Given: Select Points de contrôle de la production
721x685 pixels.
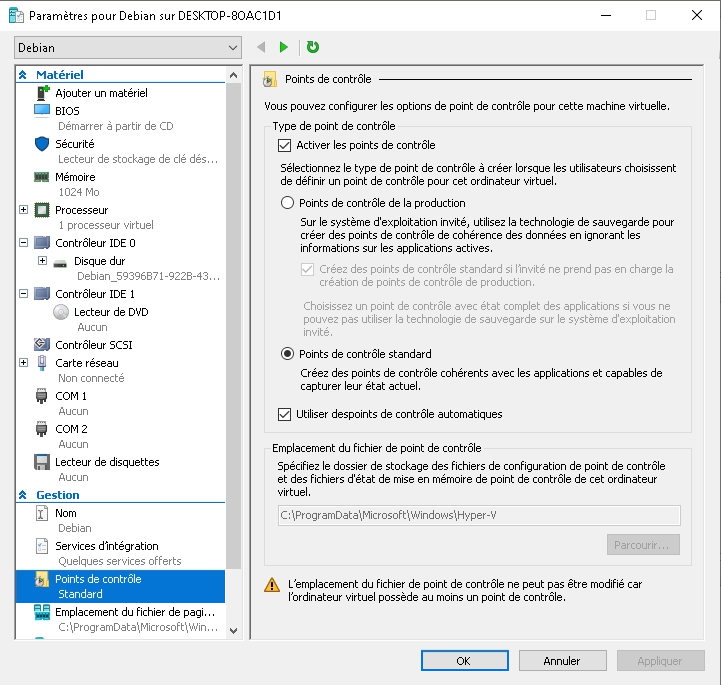Looking at the screenshot, I should [288, 203].
